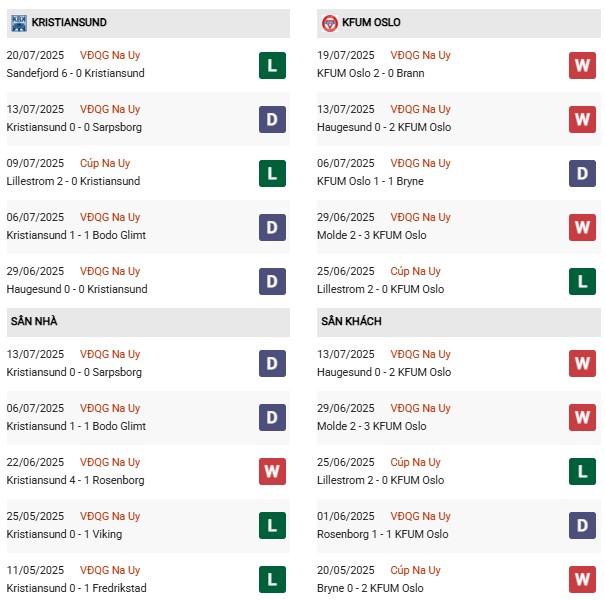The image size is (605, 600).
Task: Click the VĐQG Na Uy link dated 20/07/2025
Action: [x=111, y=55]
